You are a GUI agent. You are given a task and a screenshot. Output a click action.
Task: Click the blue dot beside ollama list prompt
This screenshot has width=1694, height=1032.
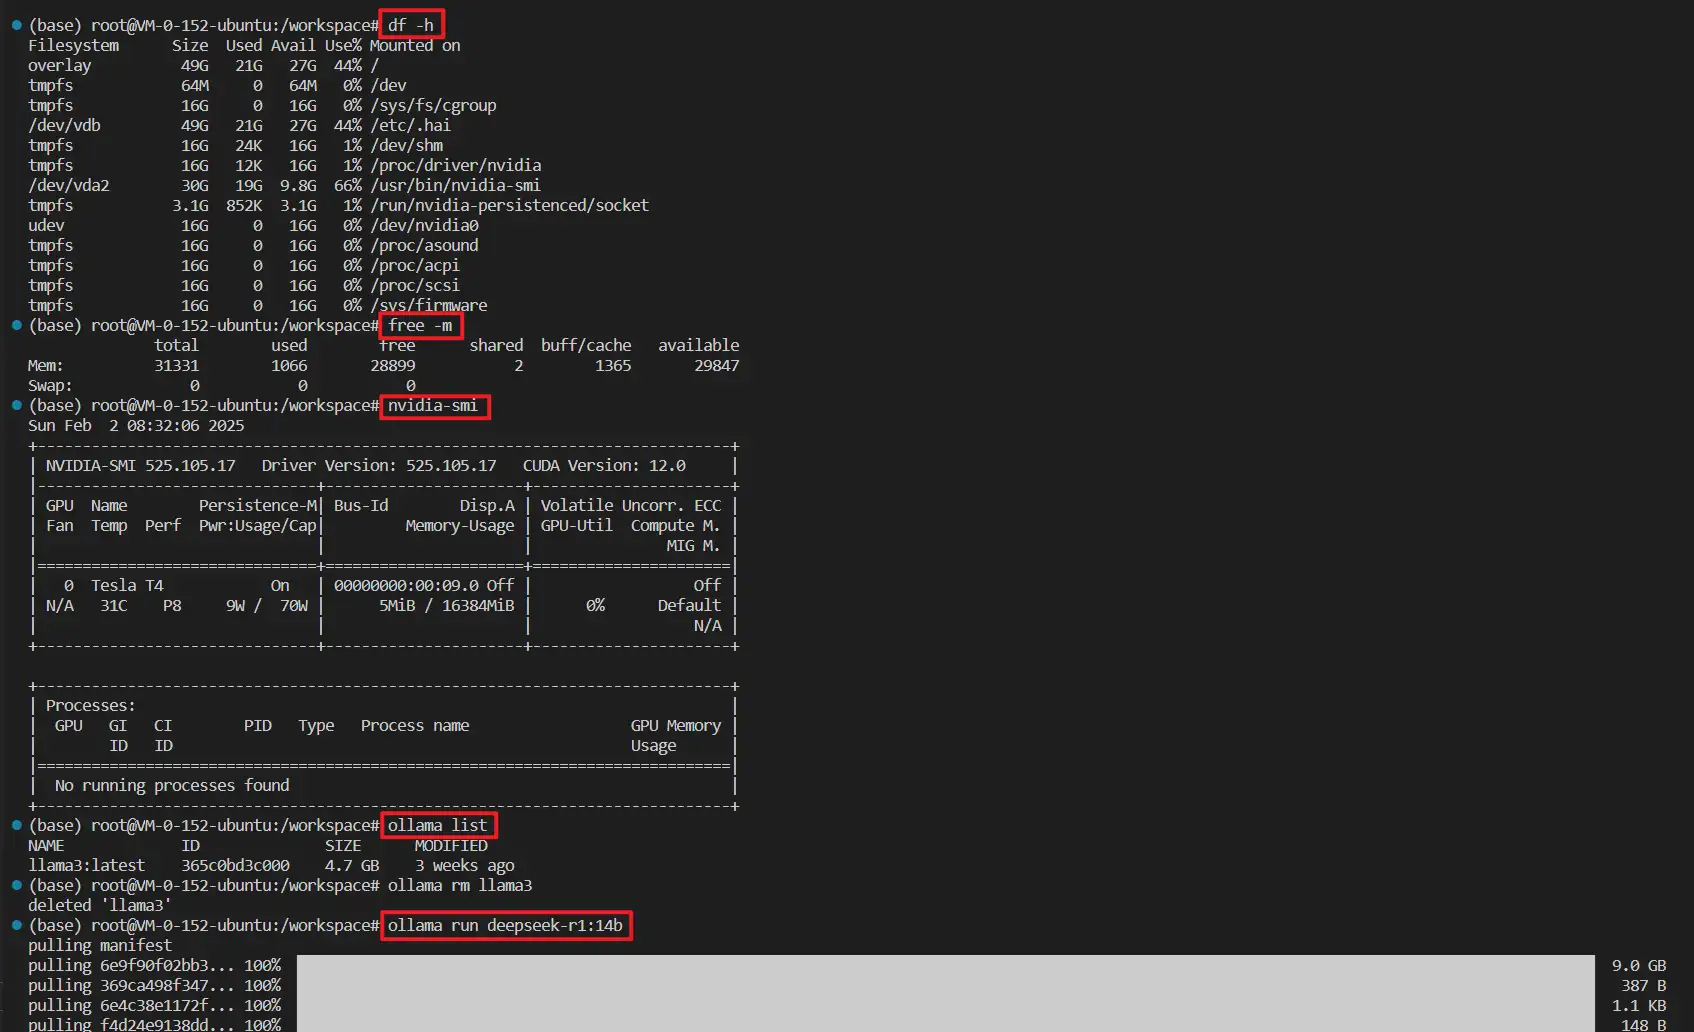pyautogui.click(x=15, y=825)
